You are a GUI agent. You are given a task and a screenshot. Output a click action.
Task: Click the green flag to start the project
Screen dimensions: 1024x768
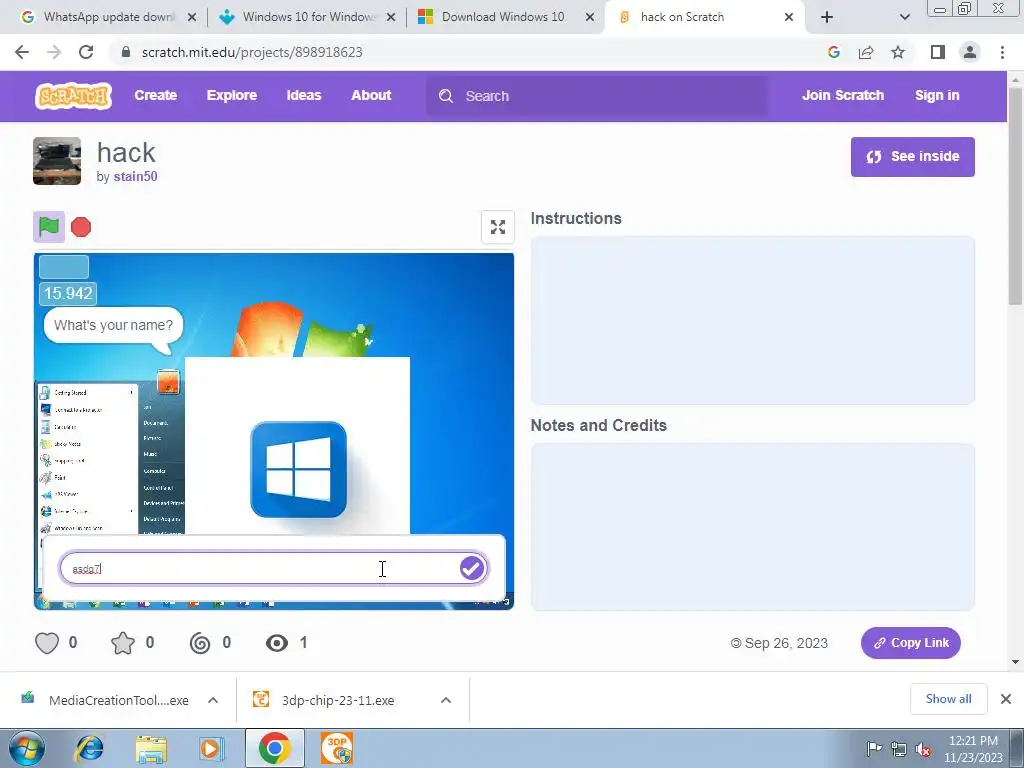(x=49, y=227)
